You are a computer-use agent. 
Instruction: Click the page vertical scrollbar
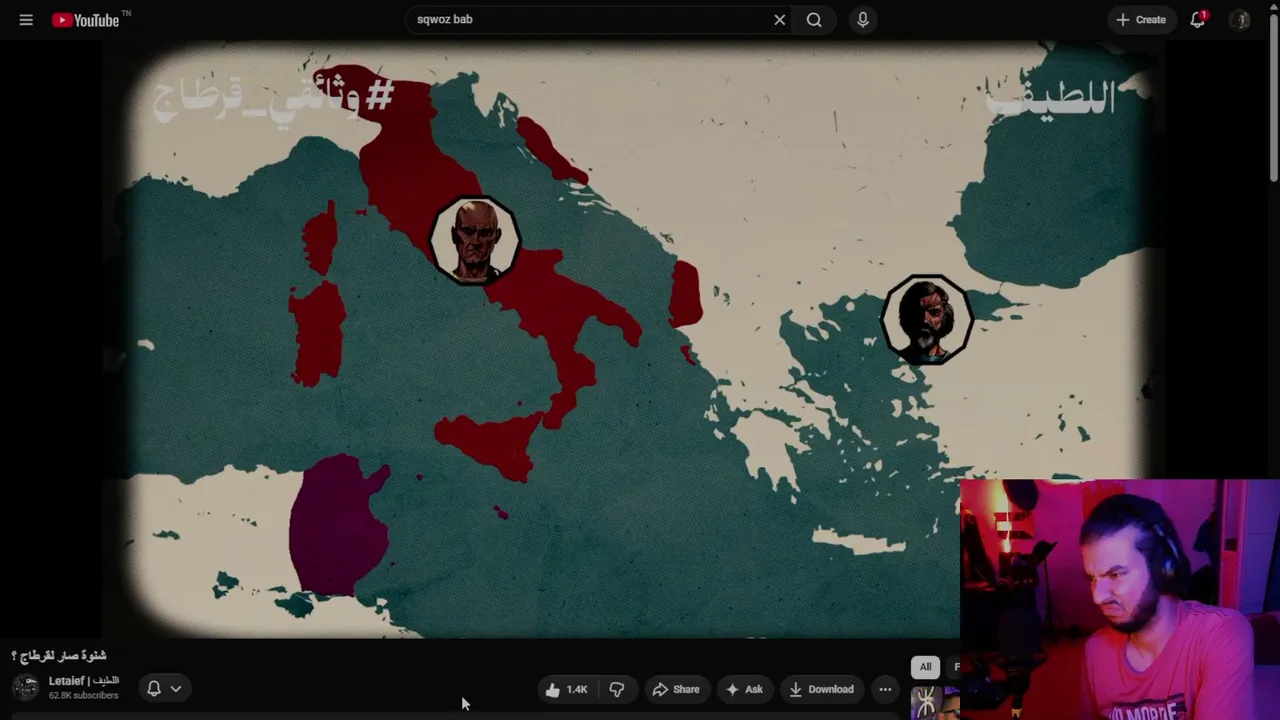1273,100
